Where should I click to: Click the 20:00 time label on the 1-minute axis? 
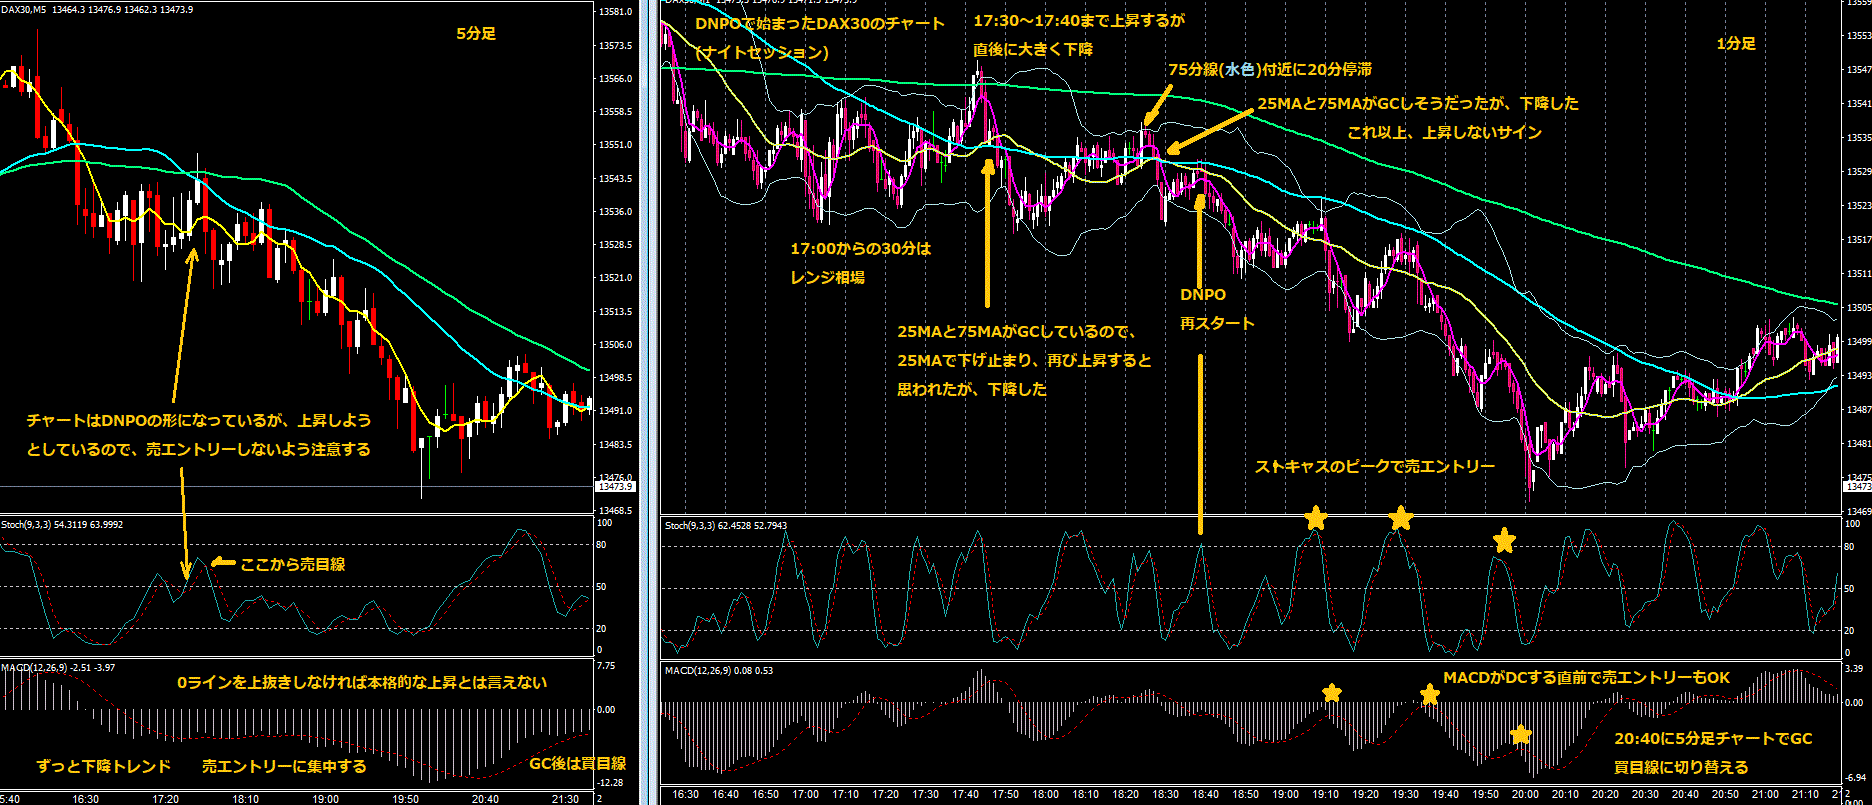pos(1524,794)
